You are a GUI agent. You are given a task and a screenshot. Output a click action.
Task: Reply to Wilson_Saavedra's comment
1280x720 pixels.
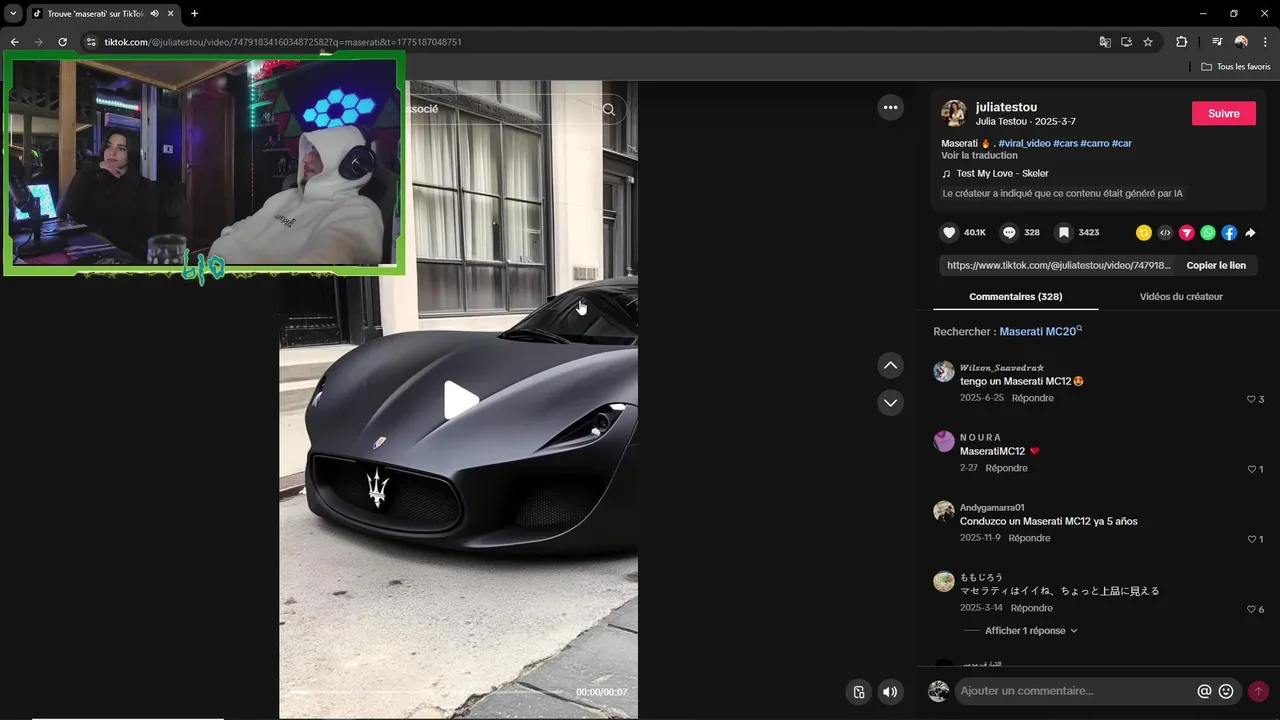1032,398
